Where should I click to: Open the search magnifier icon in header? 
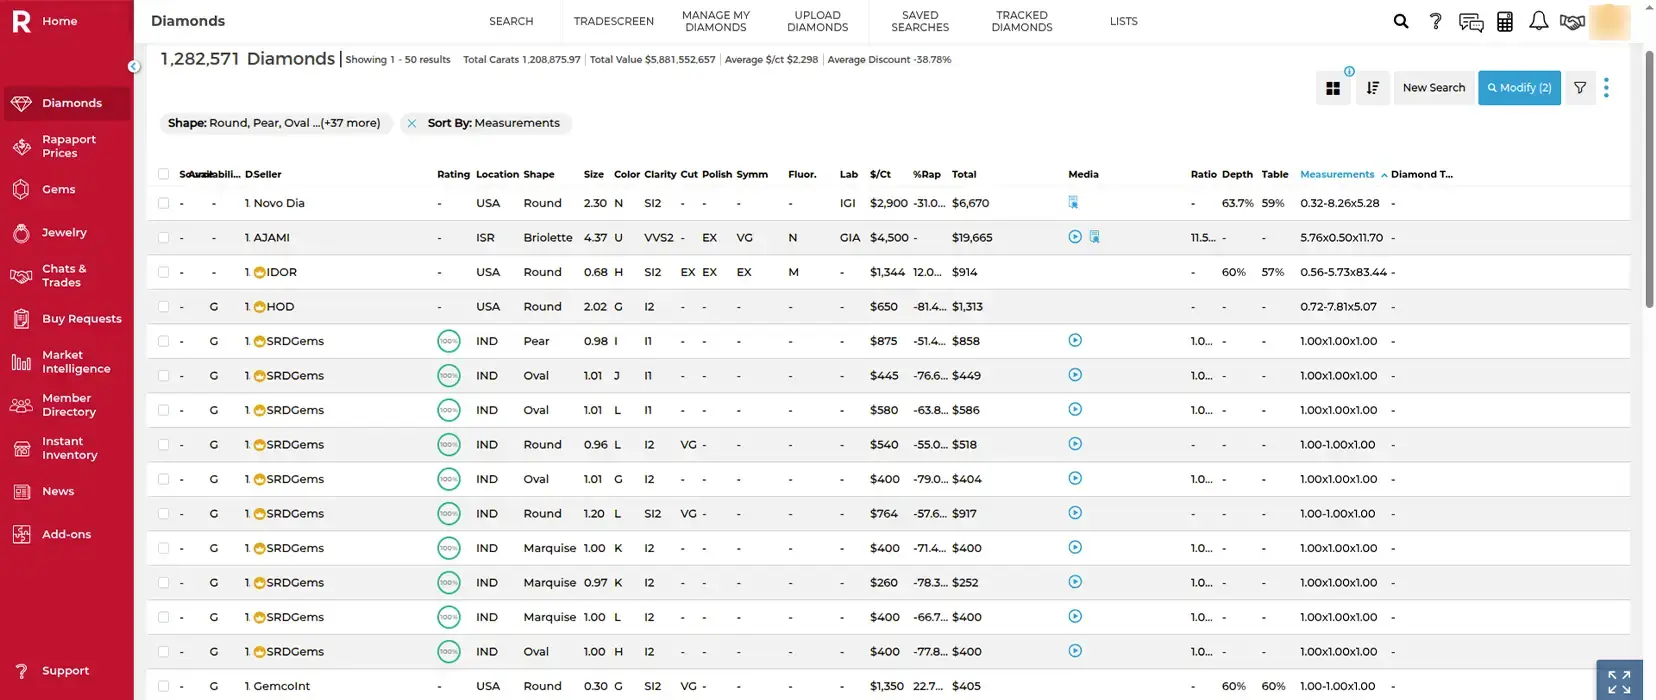[1401, 21]
